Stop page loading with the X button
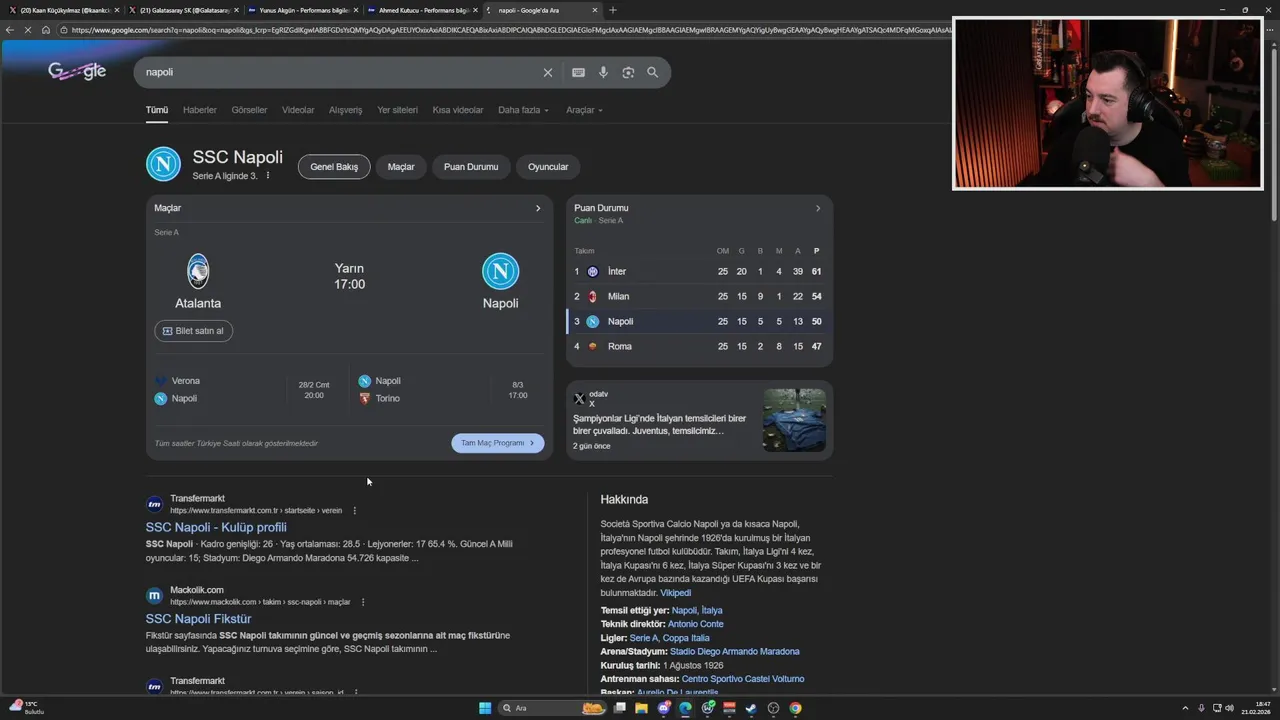 tap(28, 30)
